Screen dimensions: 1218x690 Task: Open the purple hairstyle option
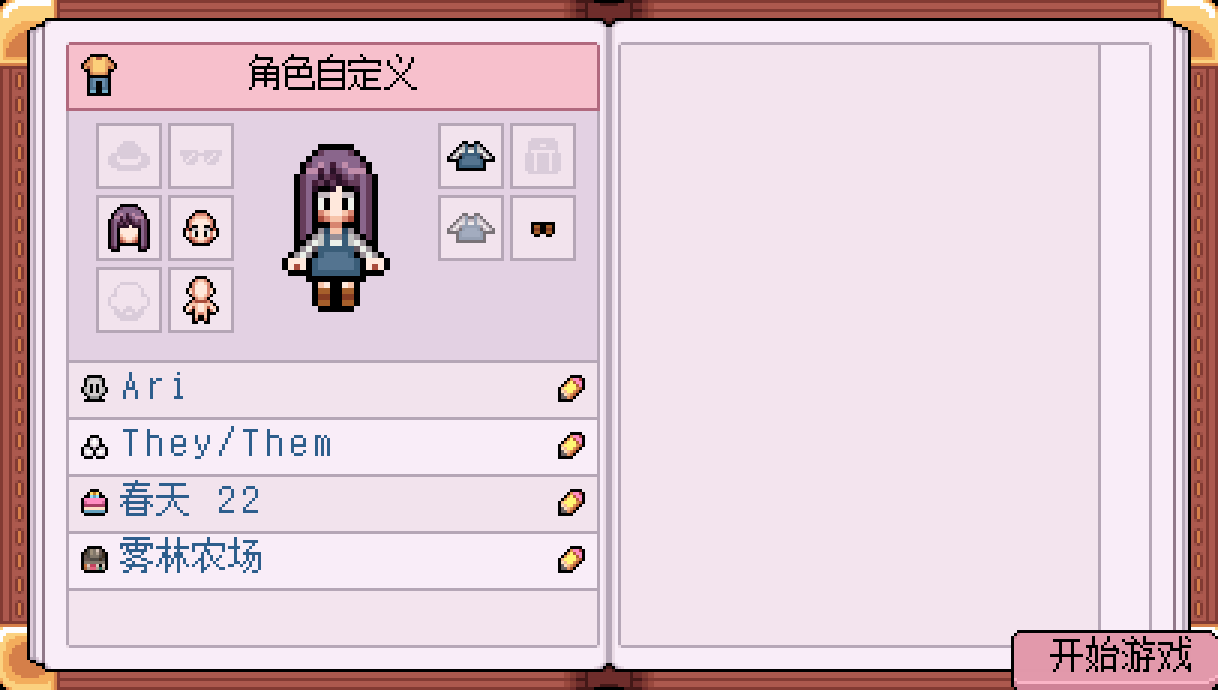[129, 228]
